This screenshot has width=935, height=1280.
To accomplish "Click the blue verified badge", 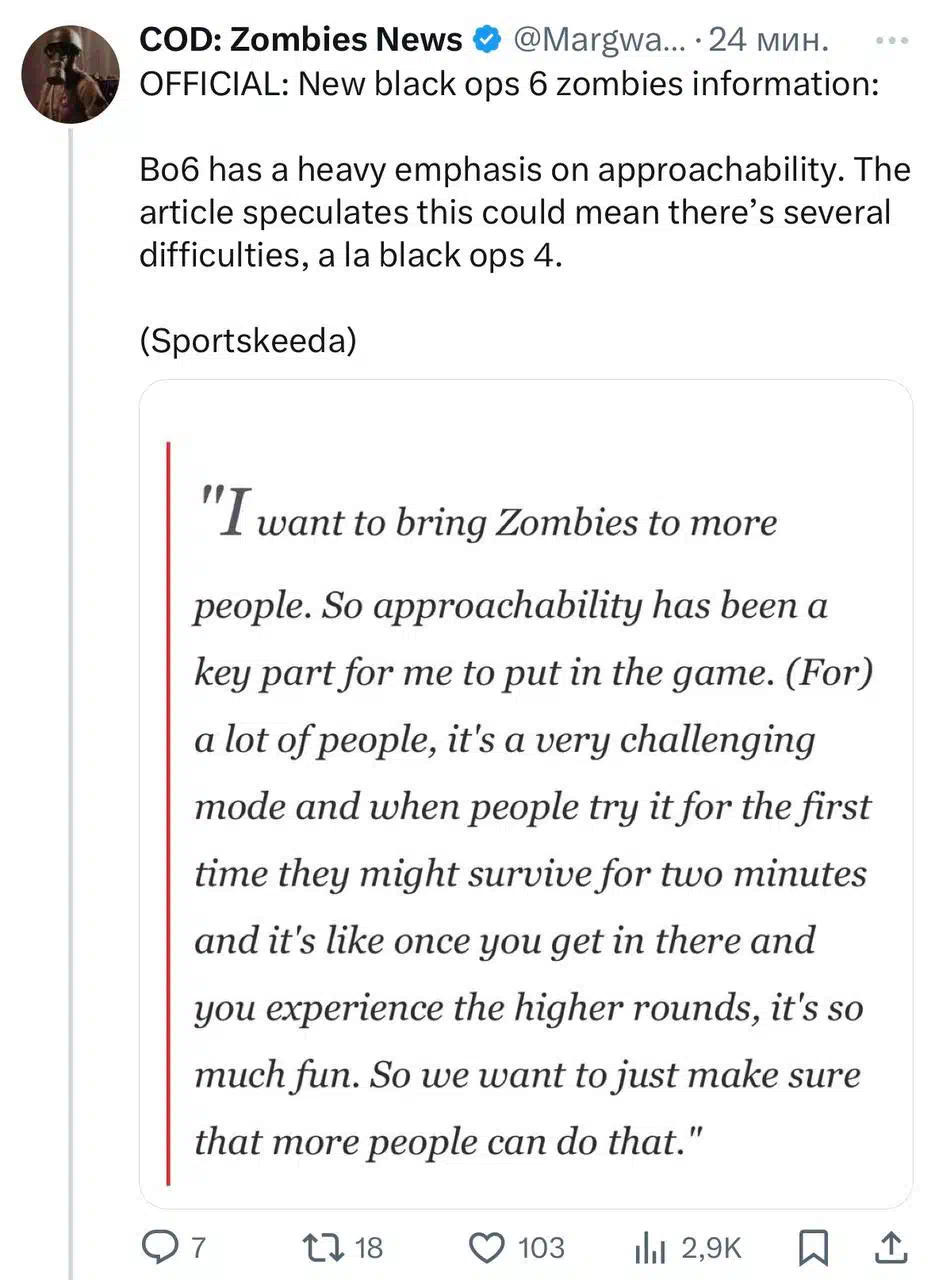I will [486, 40].
